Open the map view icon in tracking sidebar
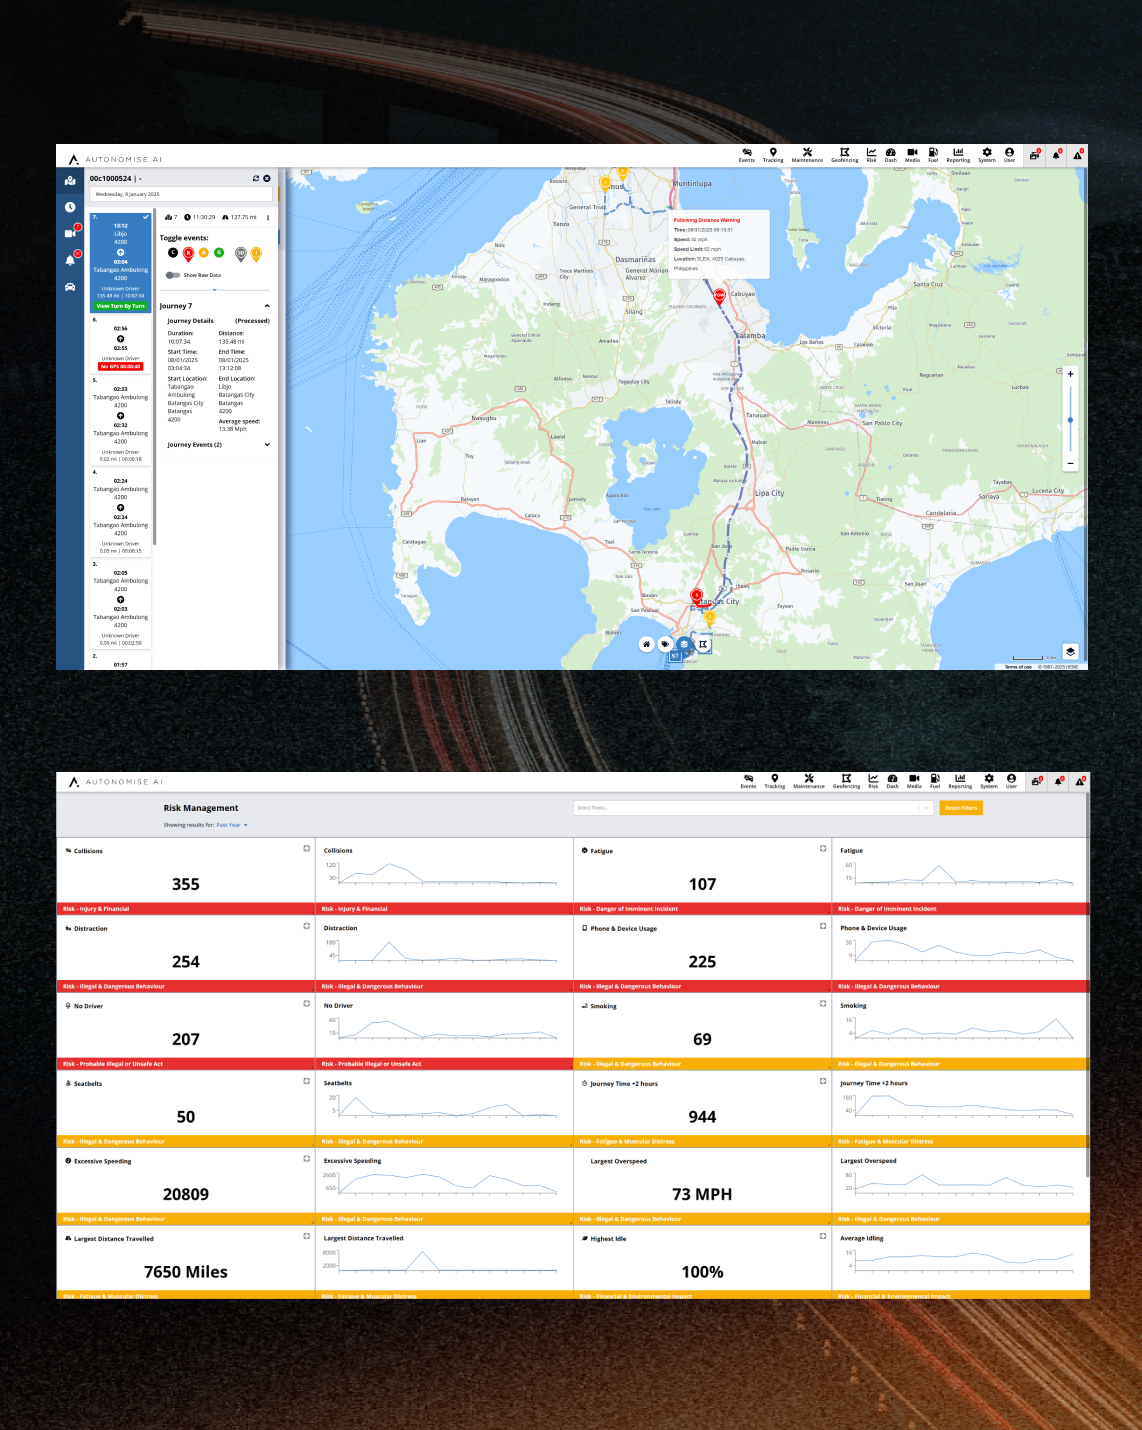Screen dimensions: 1142x1430 (70, 181)
